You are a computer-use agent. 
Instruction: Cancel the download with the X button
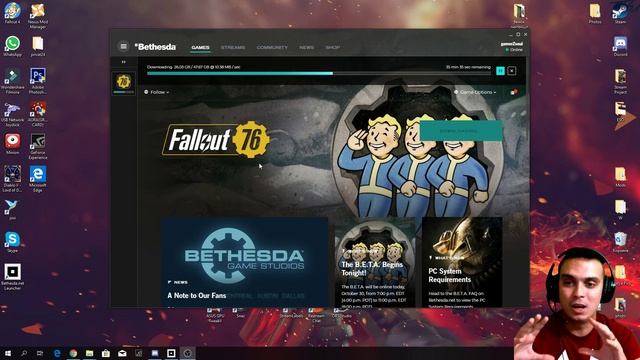click(511, 71)
